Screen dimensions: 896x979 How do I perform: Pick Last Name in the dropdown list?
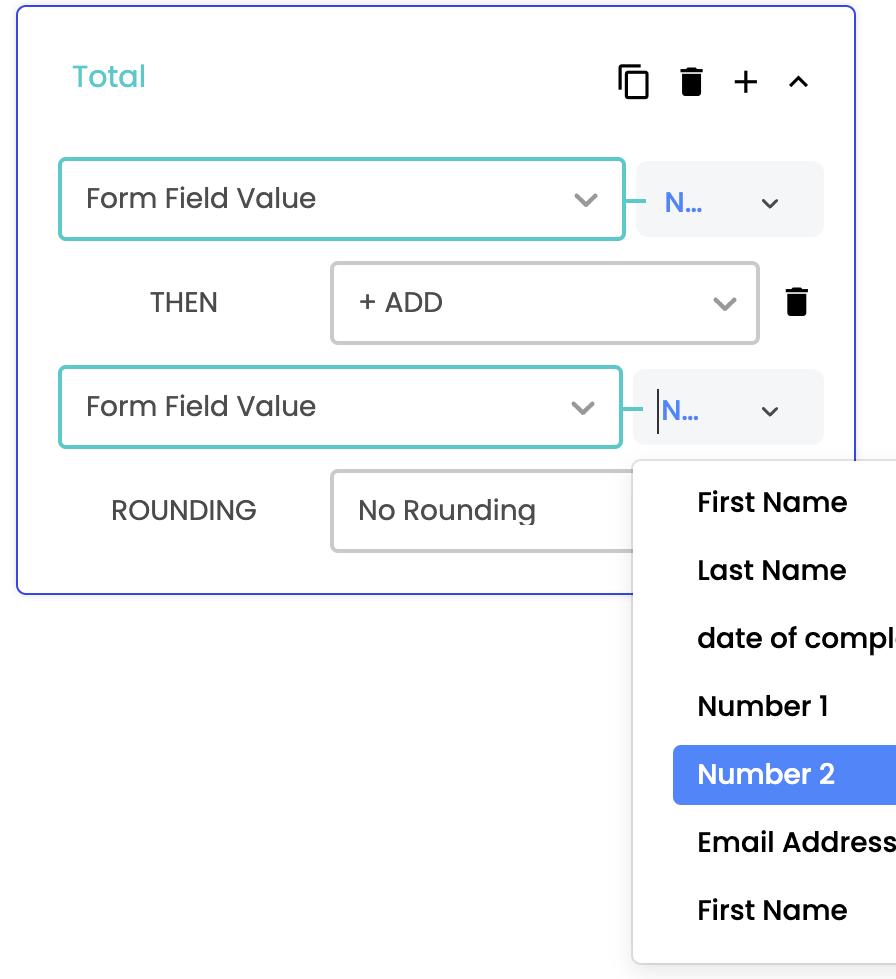coord(772,570)
